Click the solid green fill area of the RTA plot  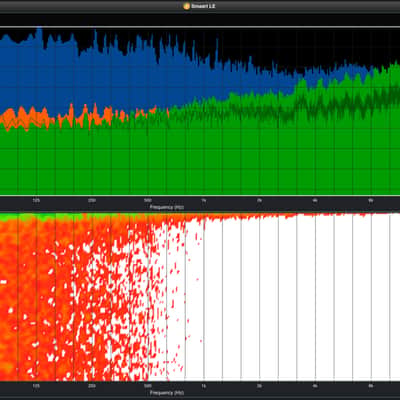point(200,160)
